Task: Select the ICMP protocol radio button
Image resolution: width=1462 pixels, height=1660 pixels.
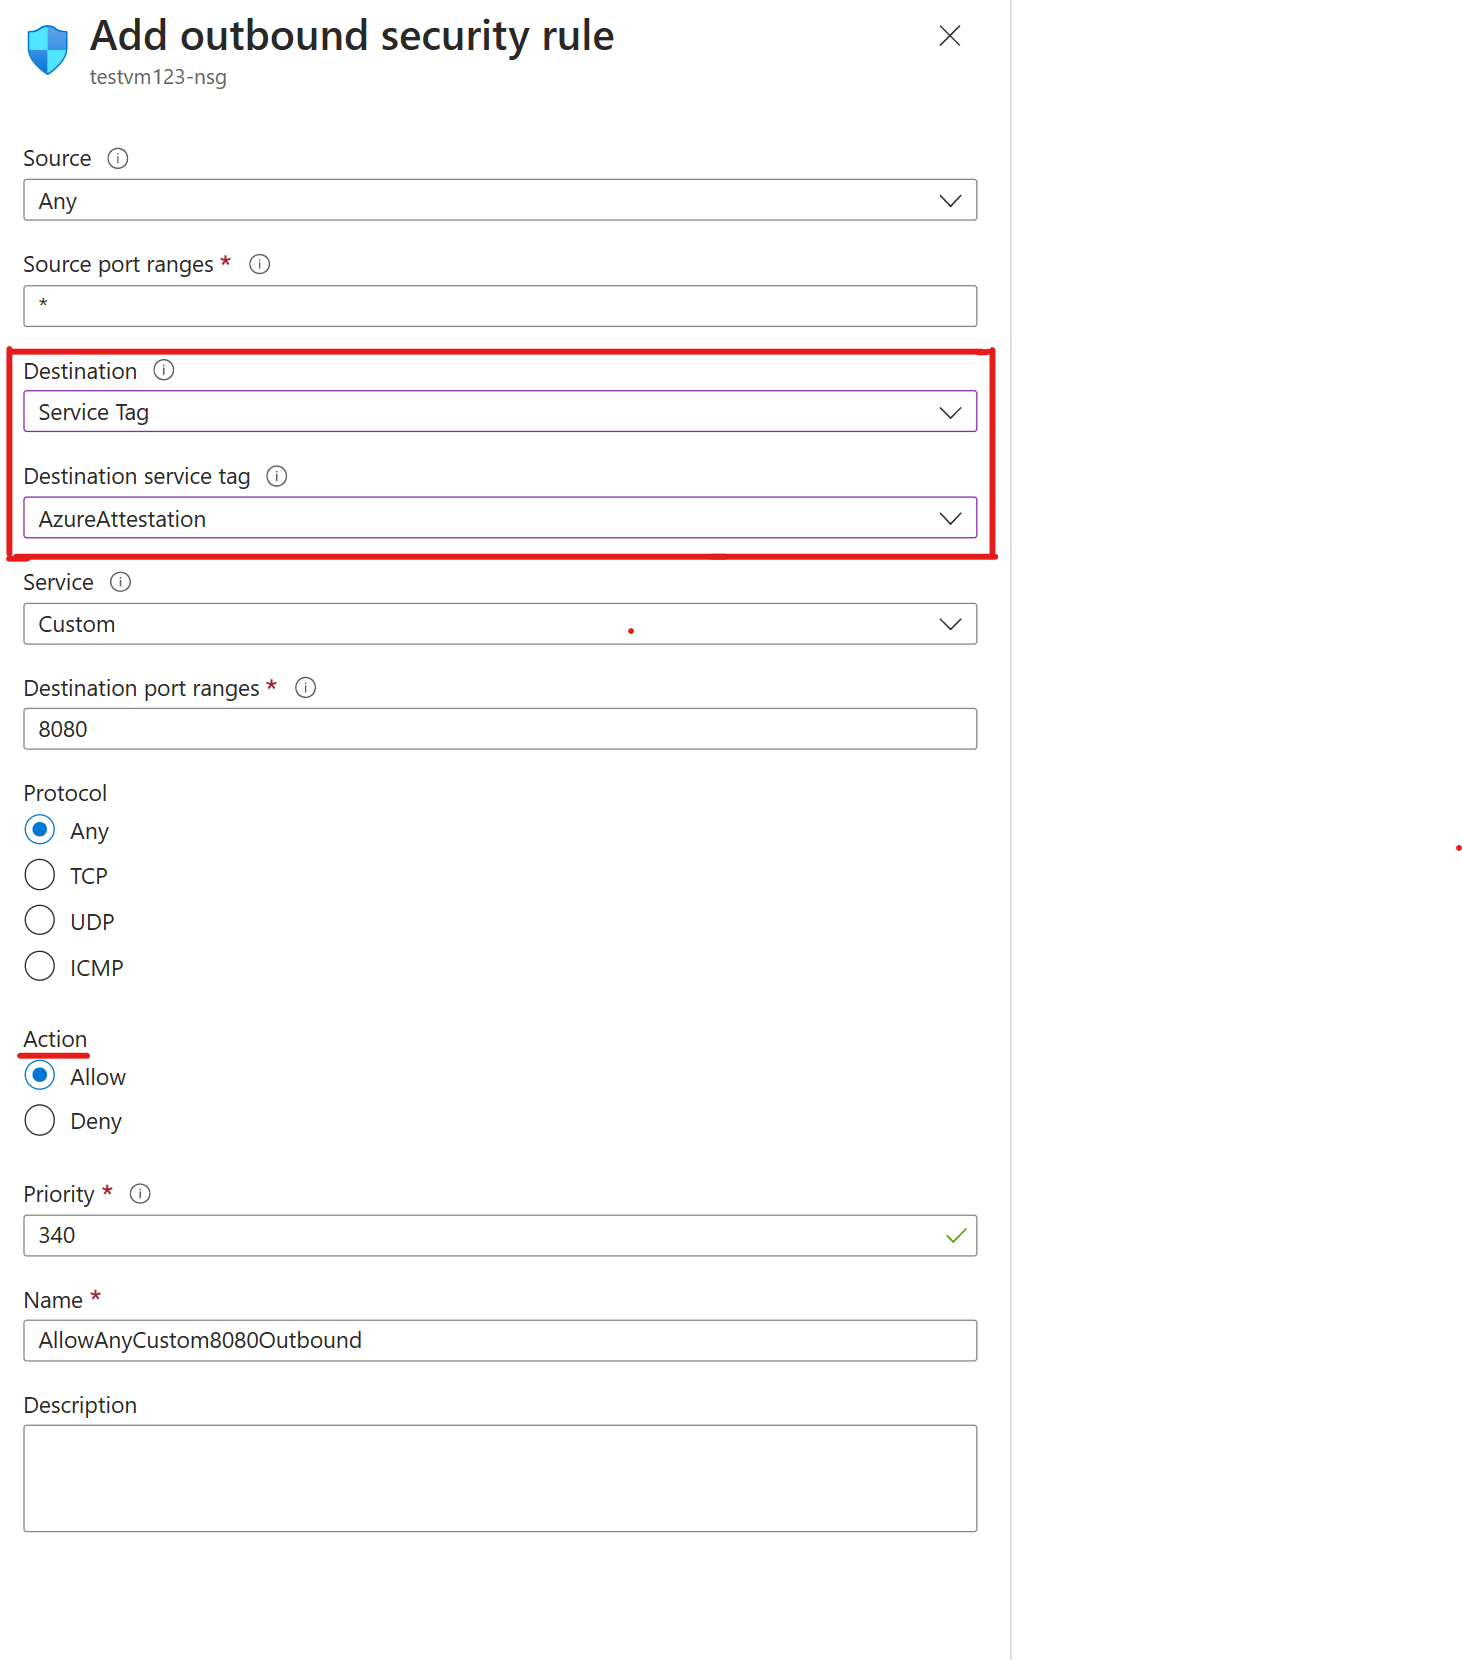Action: pos(40,966)
